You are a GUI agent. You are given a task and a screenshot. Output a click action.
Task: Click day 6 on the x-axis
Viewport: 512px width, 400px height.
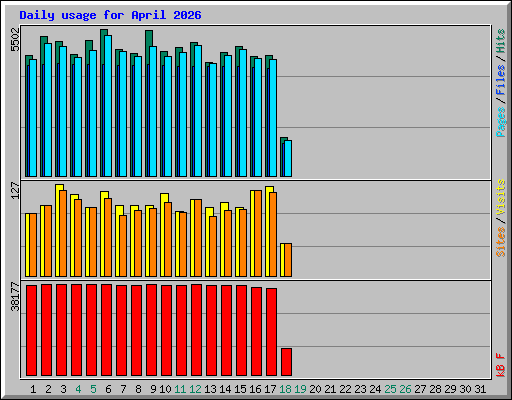(x=108, y=389)
